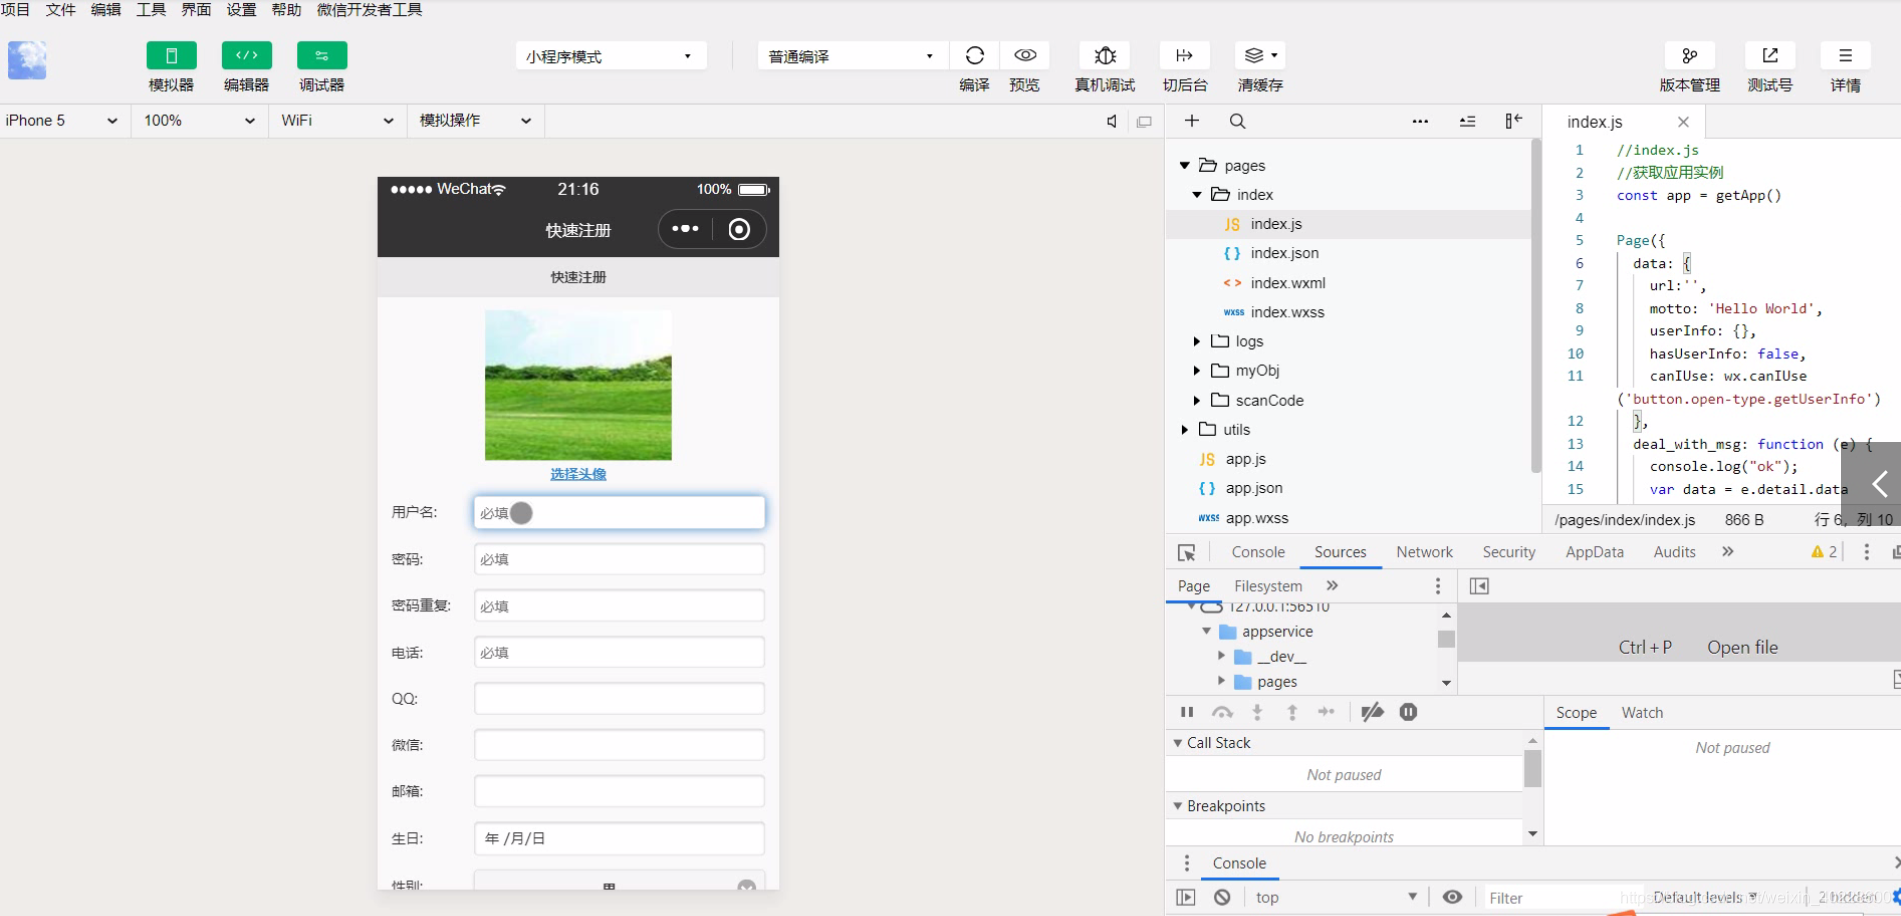This screenshot has height=916, width=1901.
Task: Toggle pause on exceptions icon
Action: click(1408, 712)
